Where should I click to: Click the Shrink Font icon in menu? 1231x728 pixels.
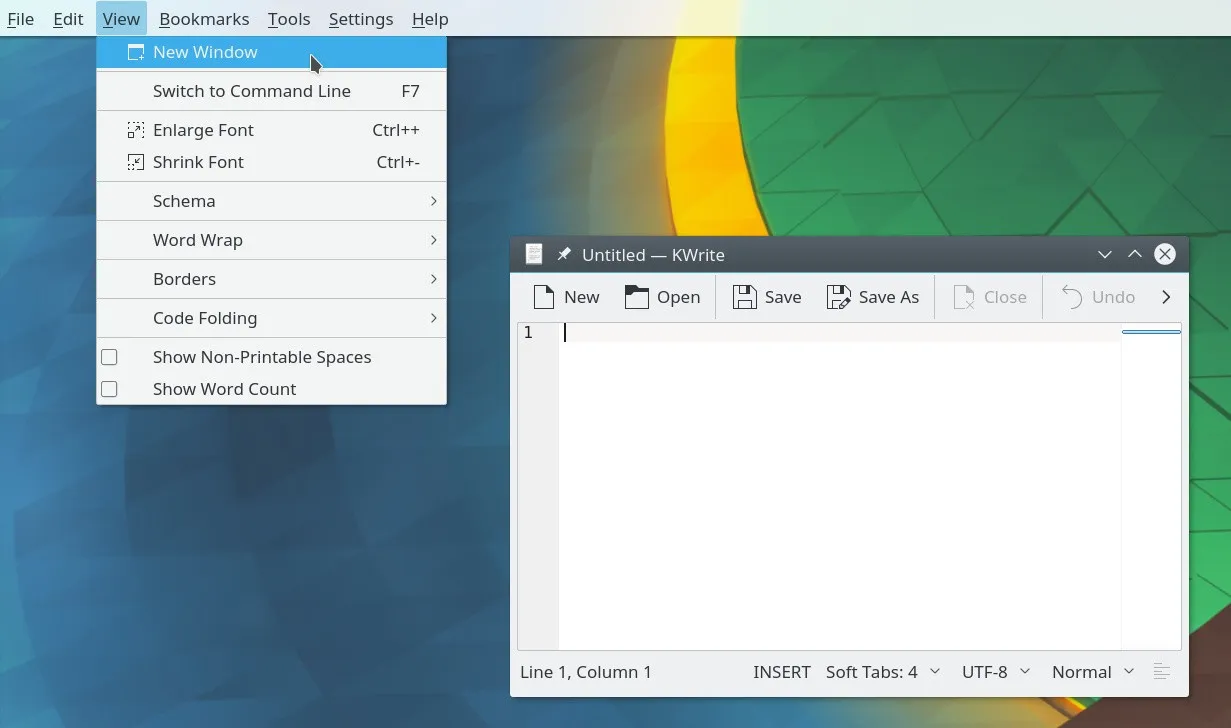136,162
